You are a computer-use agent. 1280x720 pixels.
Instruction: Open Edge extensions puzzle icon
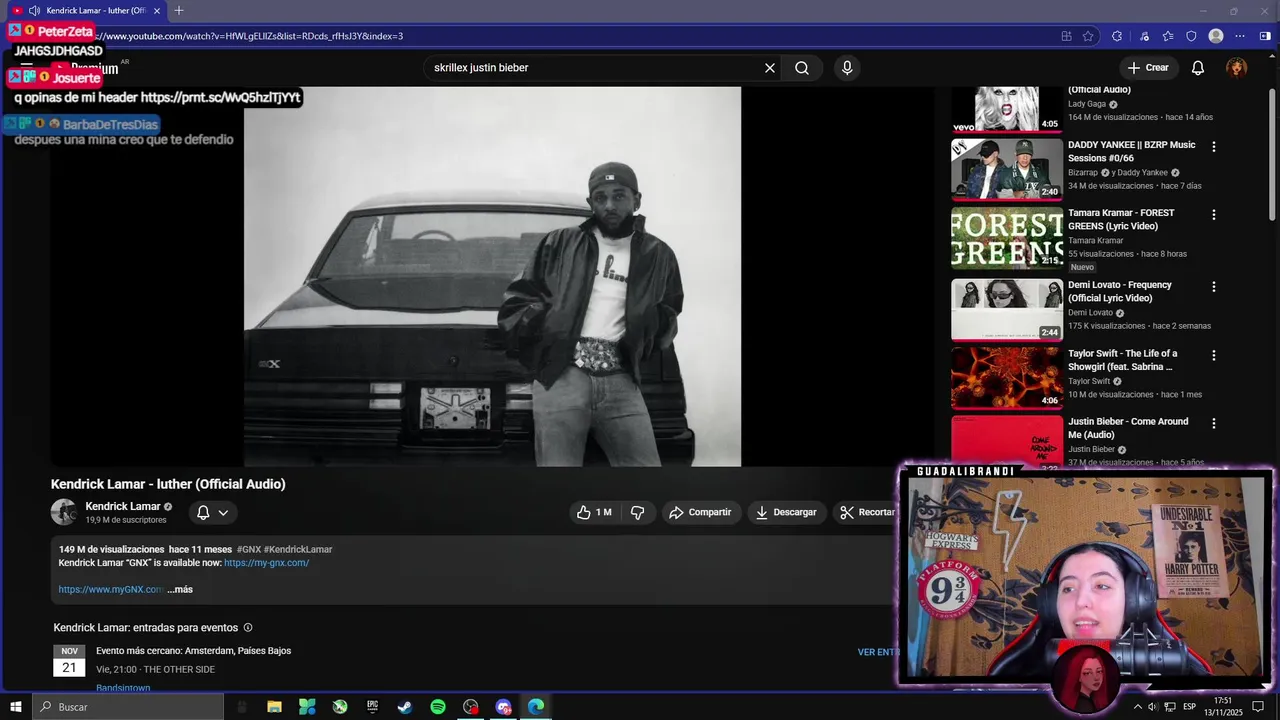pyautogui.click(x=1117, y=36)
